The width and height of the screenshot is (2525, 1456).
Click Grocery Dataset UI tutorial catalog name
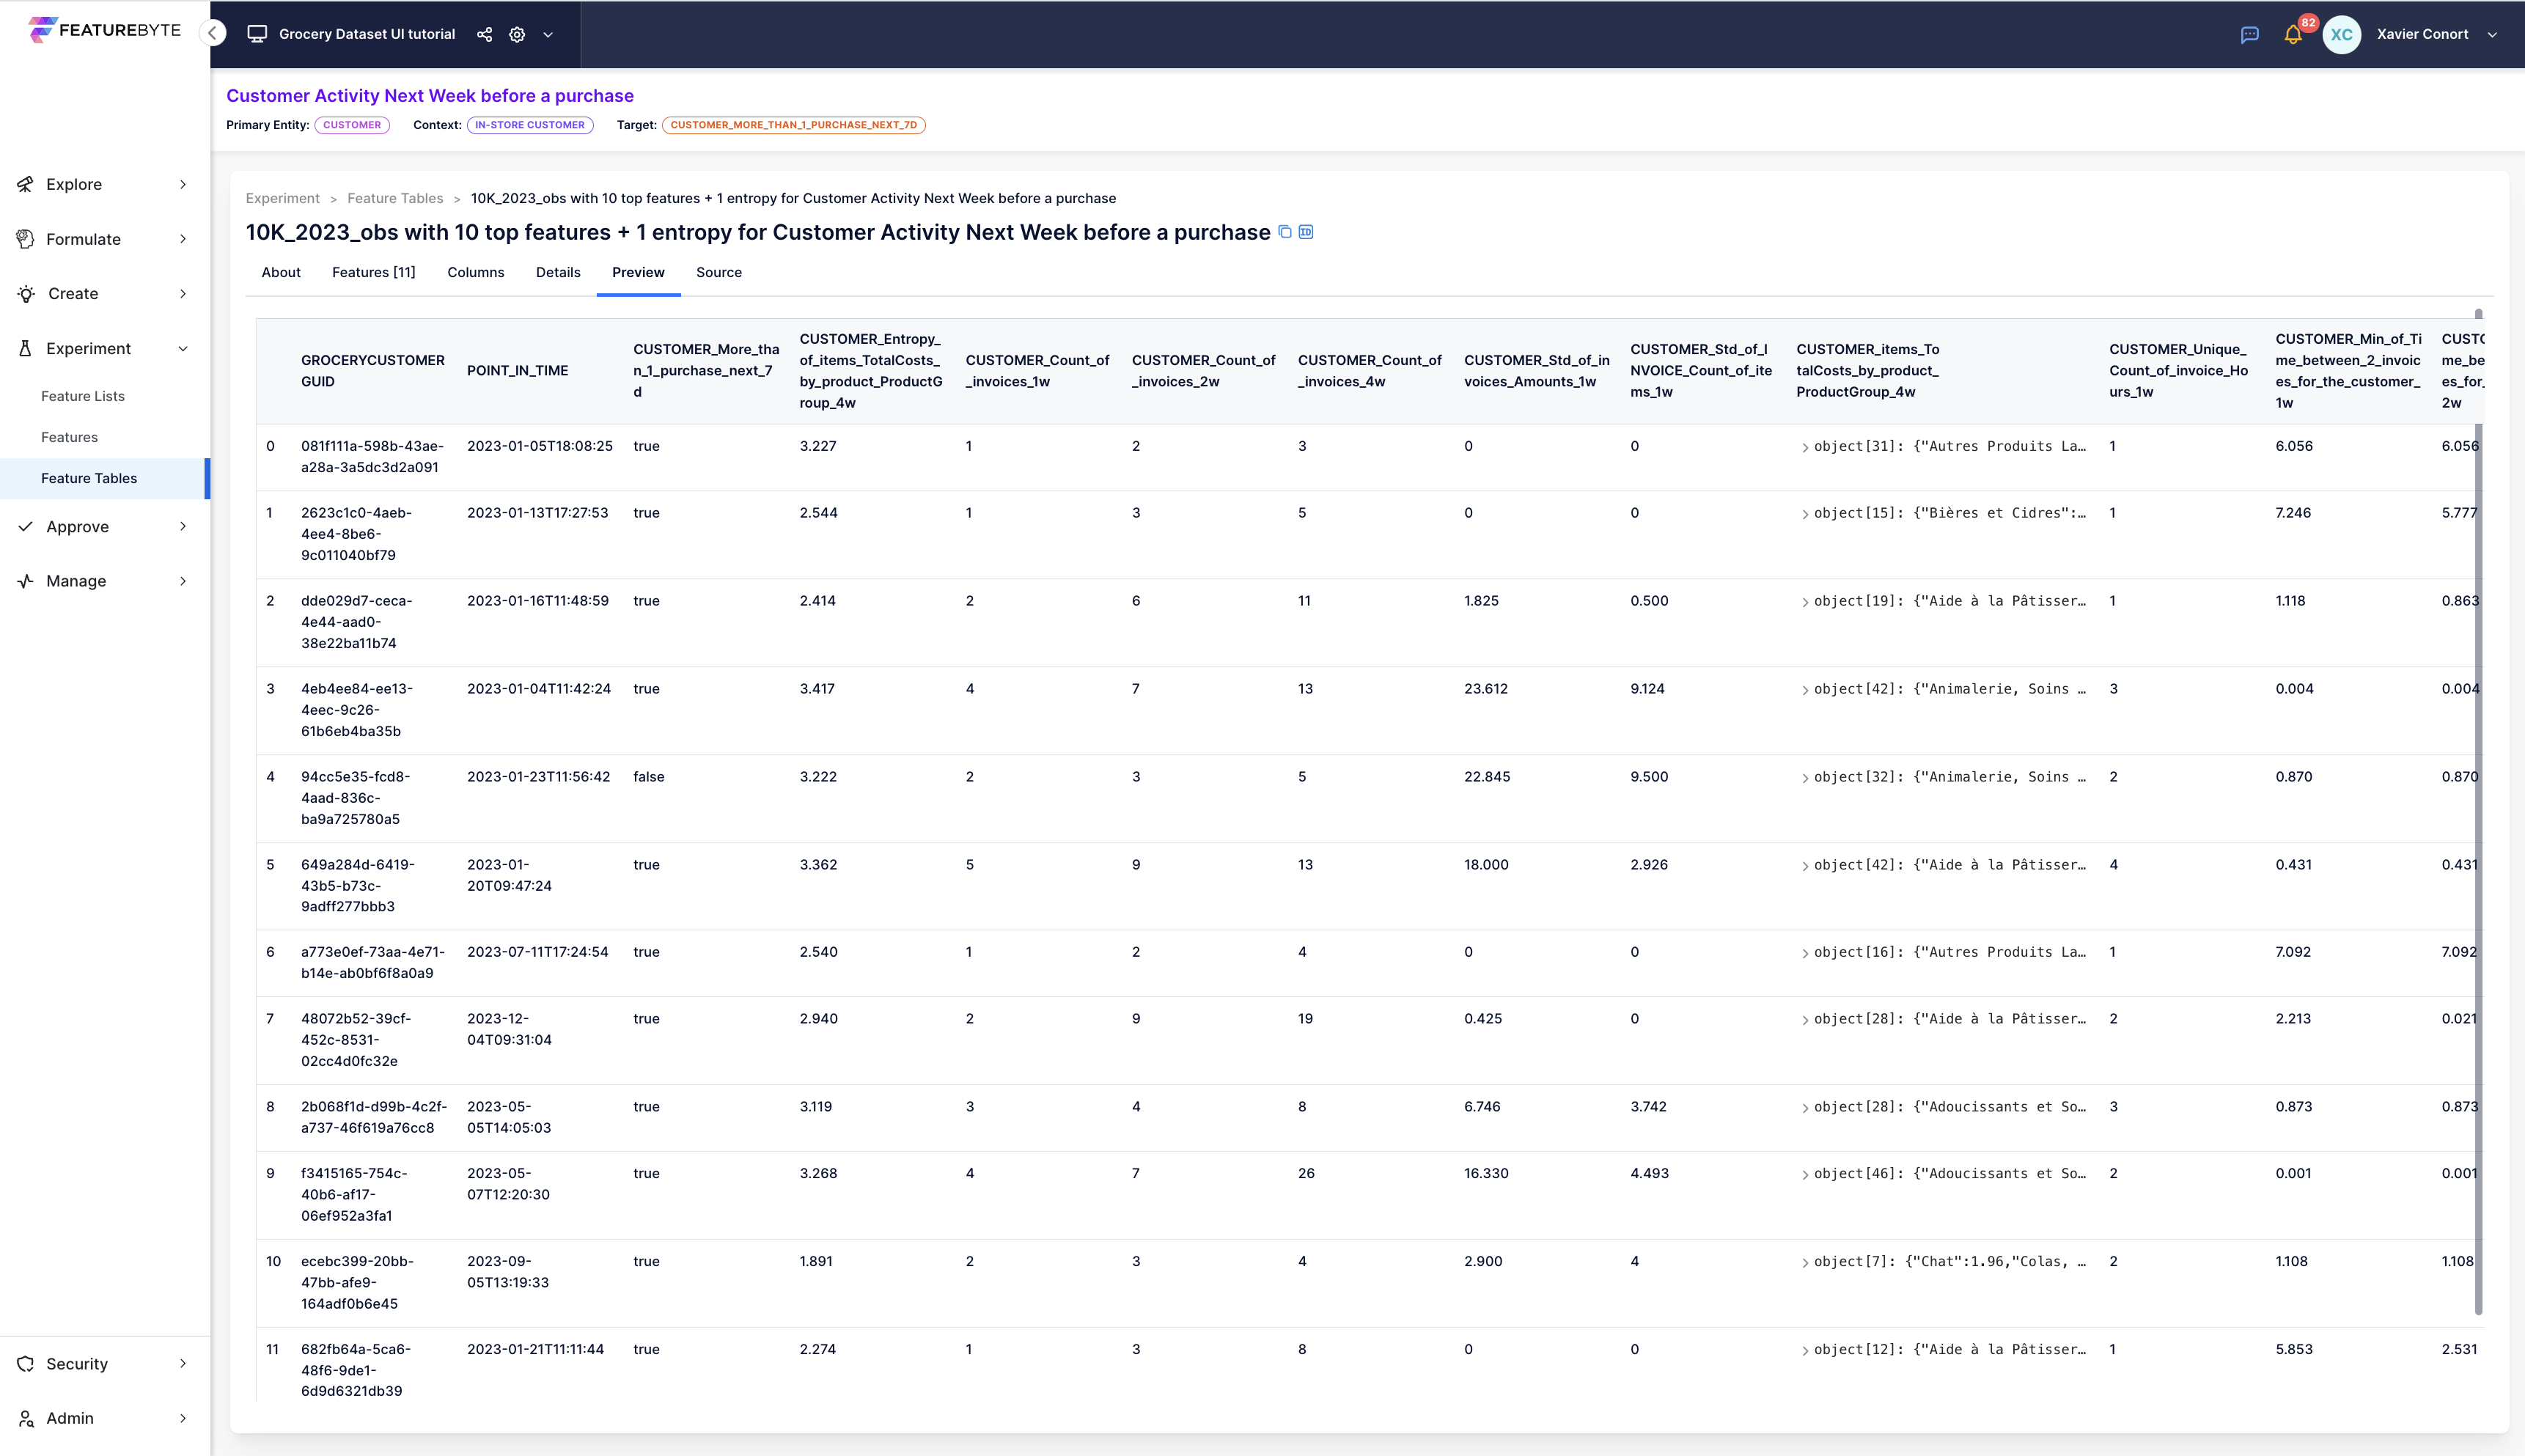pyautogui.click(x=367, y=34)
